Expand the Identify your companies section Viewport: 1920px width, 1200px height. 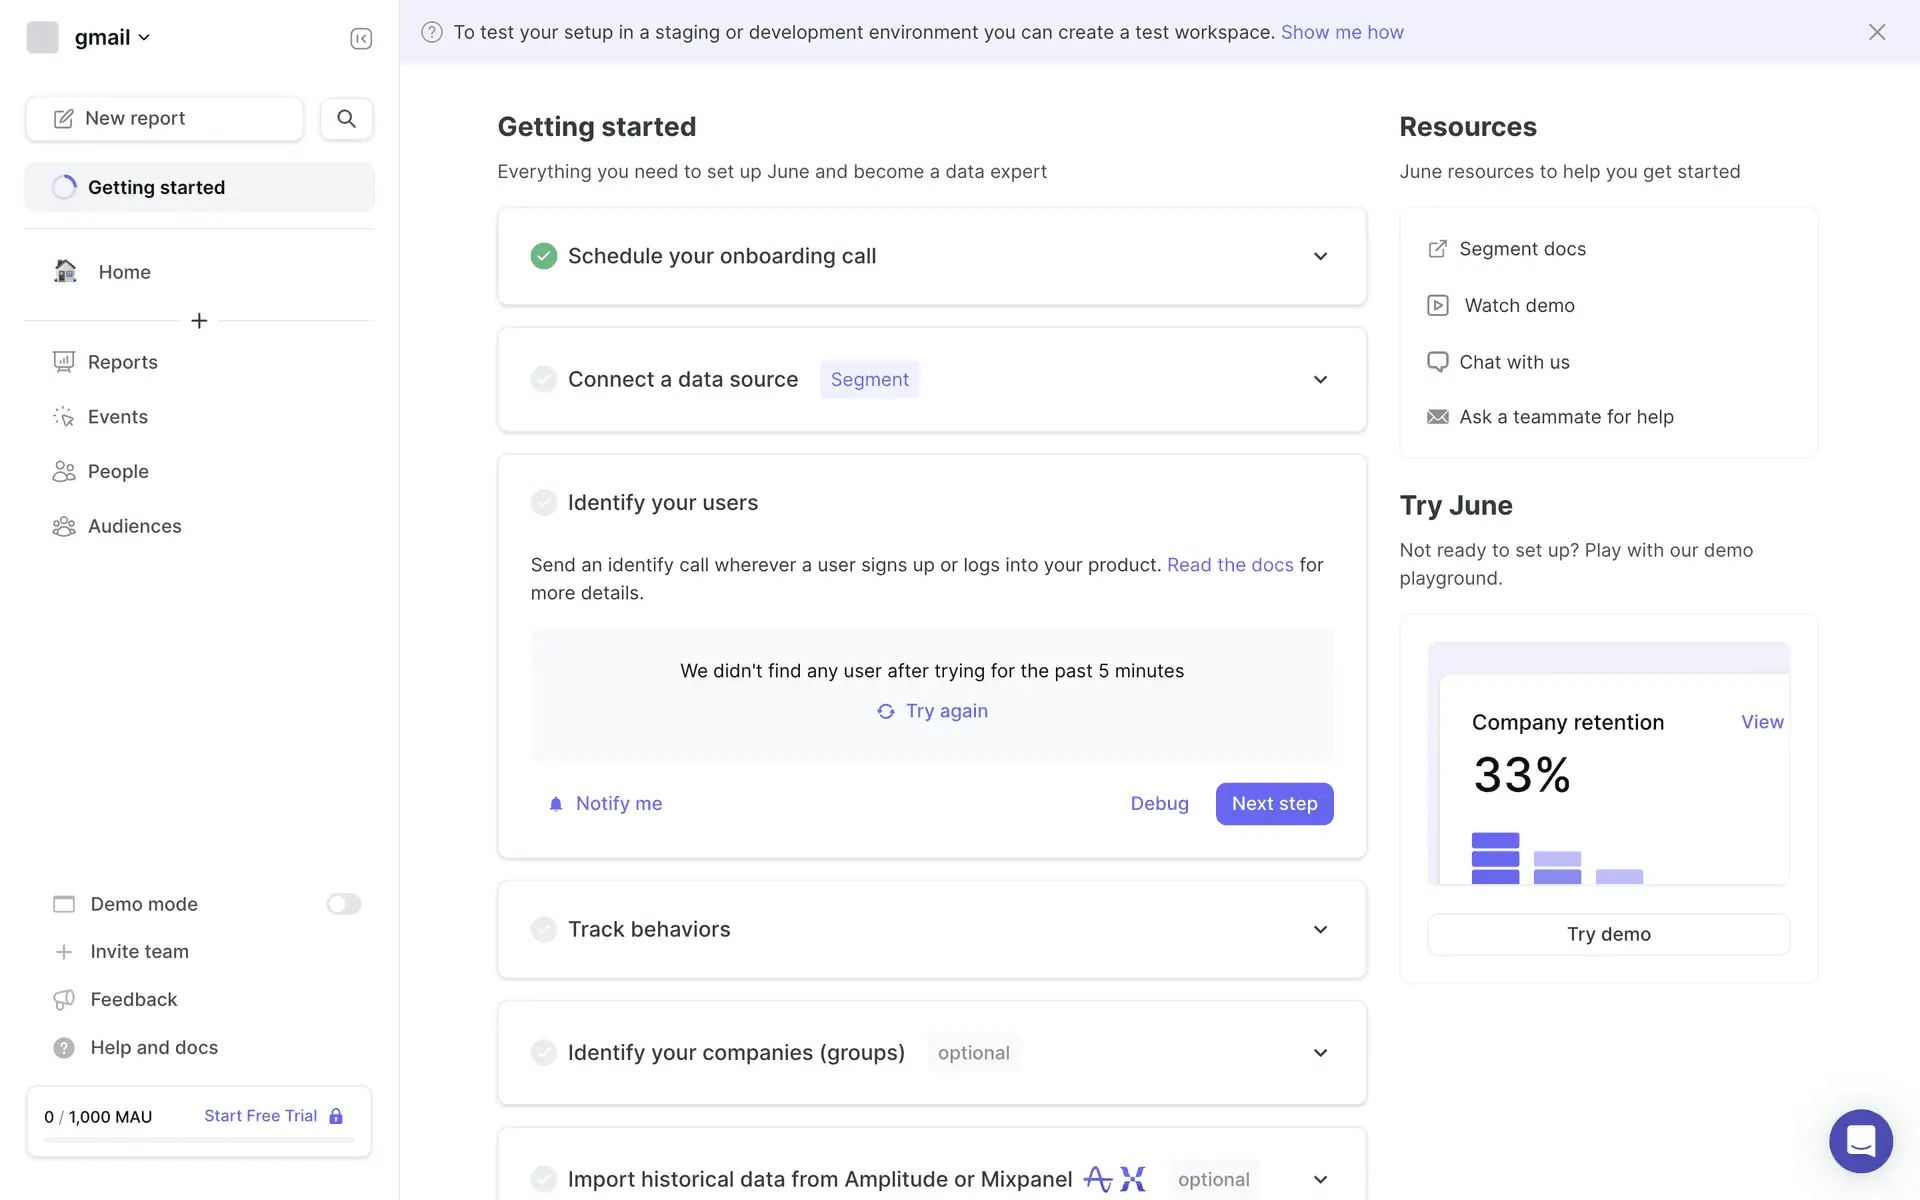(1320, 1052)
